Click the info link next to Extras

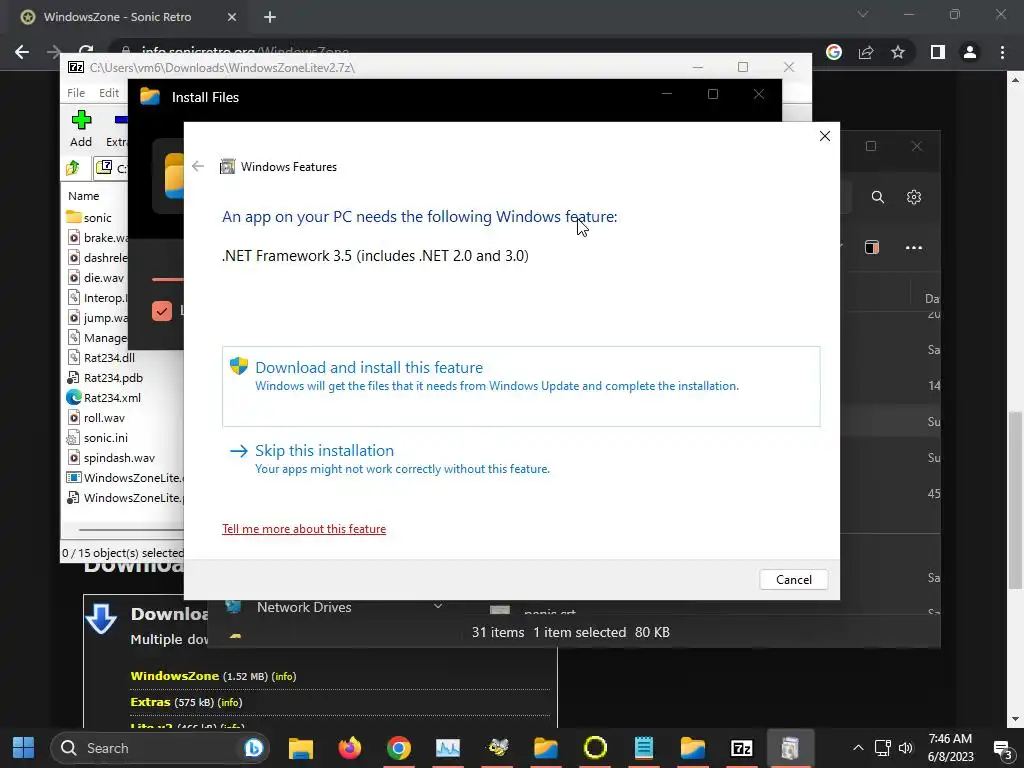[229, 703]
